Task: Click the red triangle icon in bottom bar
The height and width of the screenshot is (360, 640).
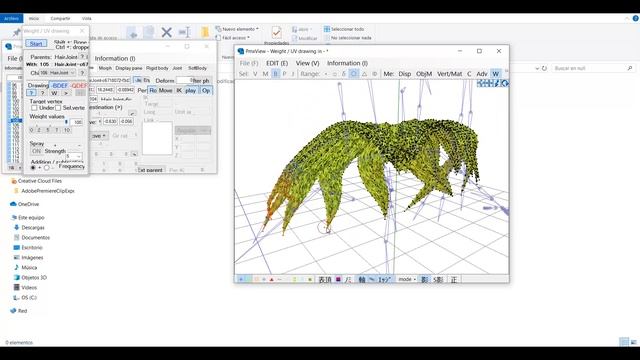Action: (271, 280)
